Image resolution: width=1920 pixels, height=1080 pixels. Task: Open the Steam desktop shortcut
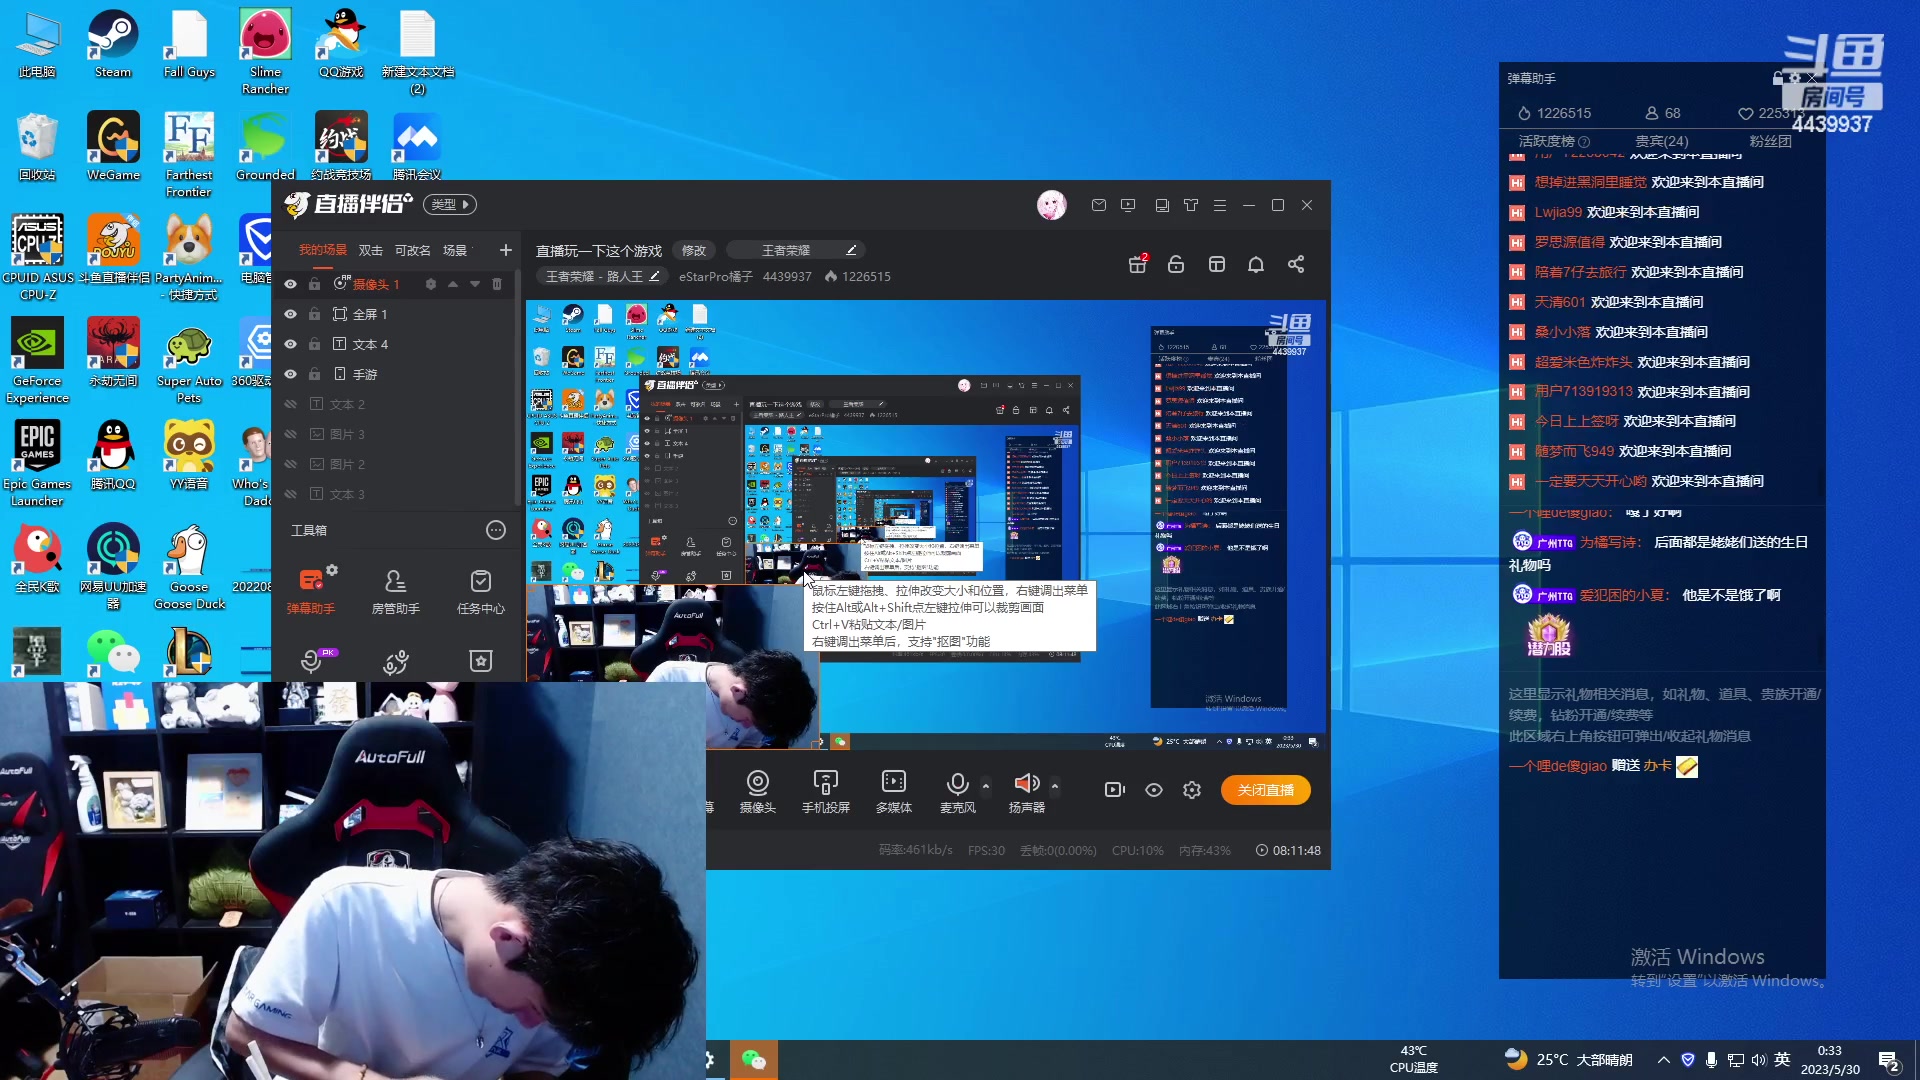point(113,44)
